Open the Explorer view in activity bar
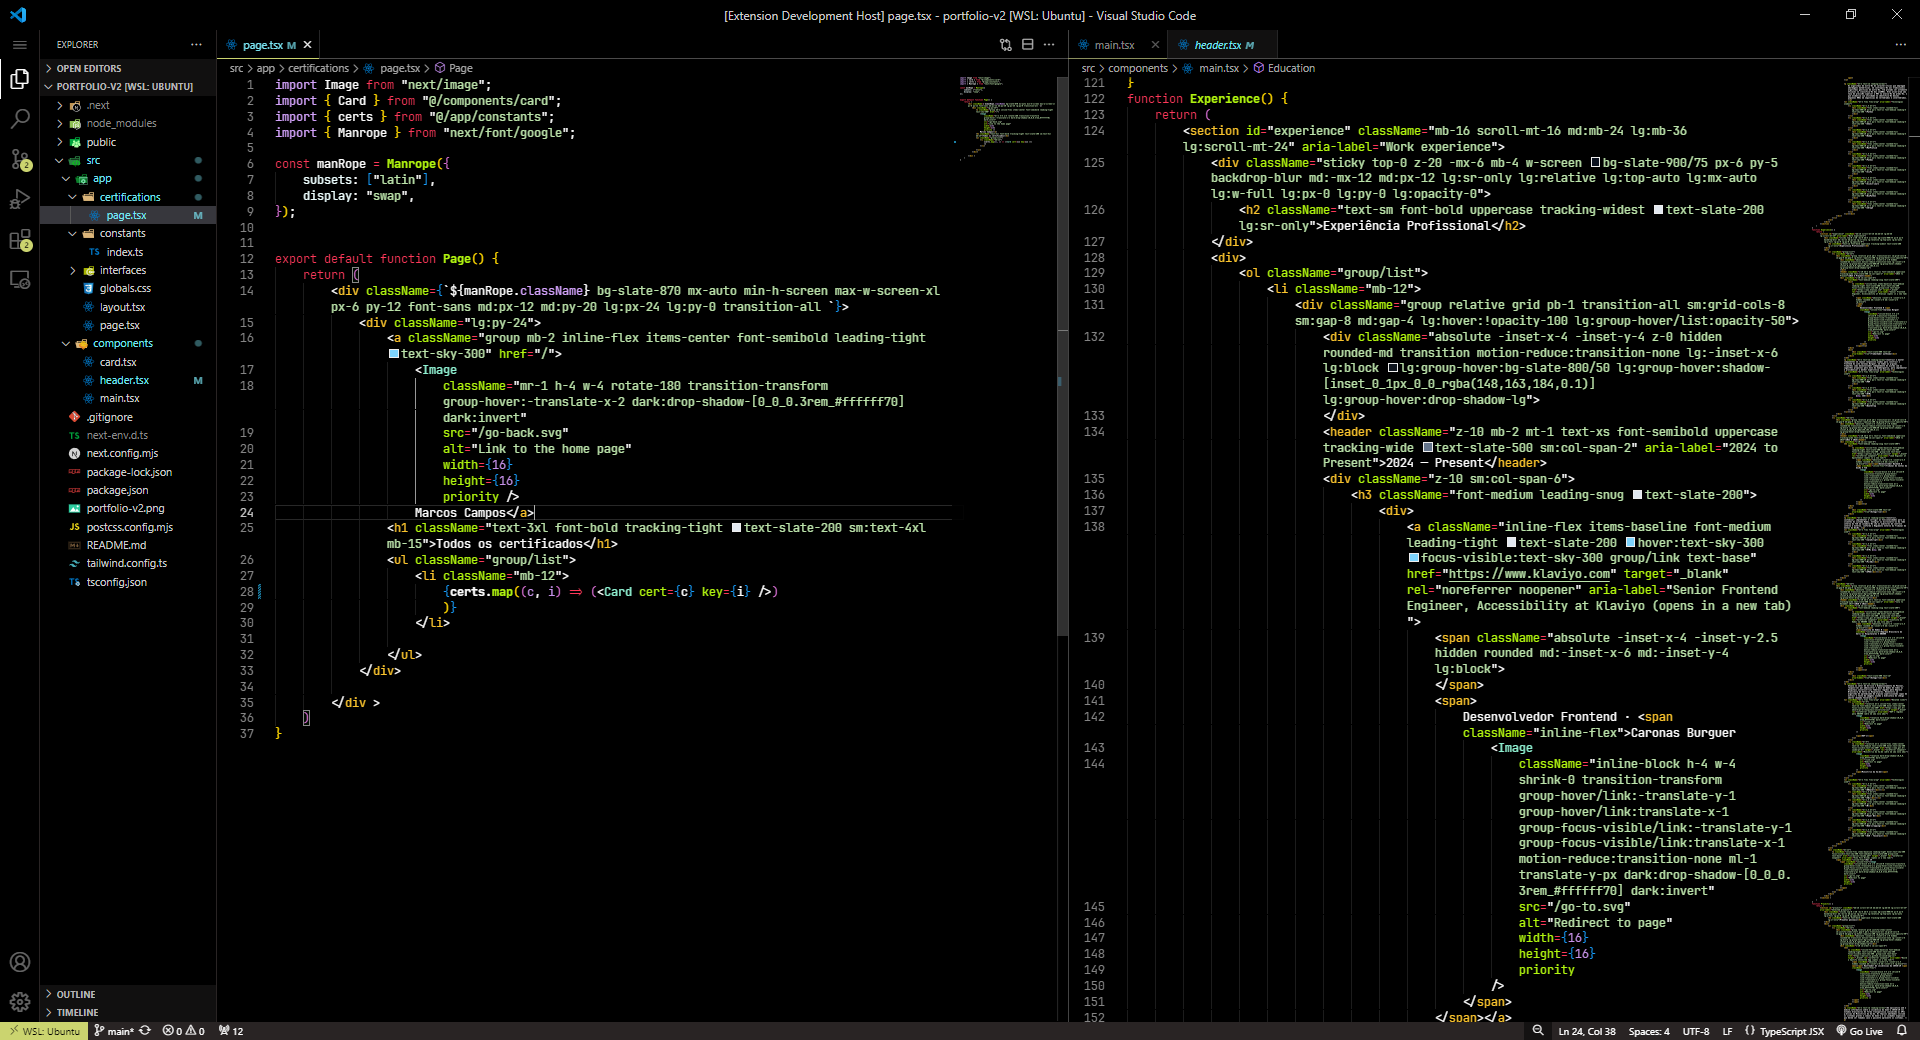The image size is (1920, 1040). coord(19,79)
